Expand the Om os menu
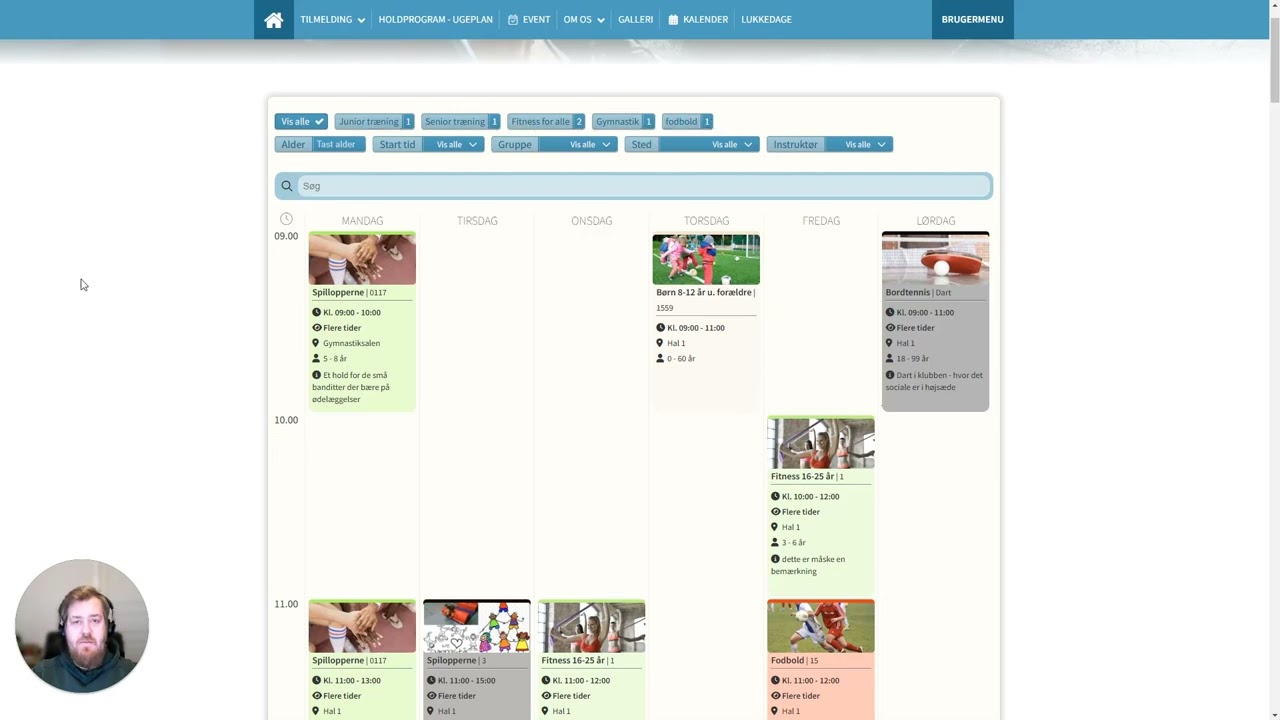The width and height of the screenshot is (1280, 720). (584, 20)
